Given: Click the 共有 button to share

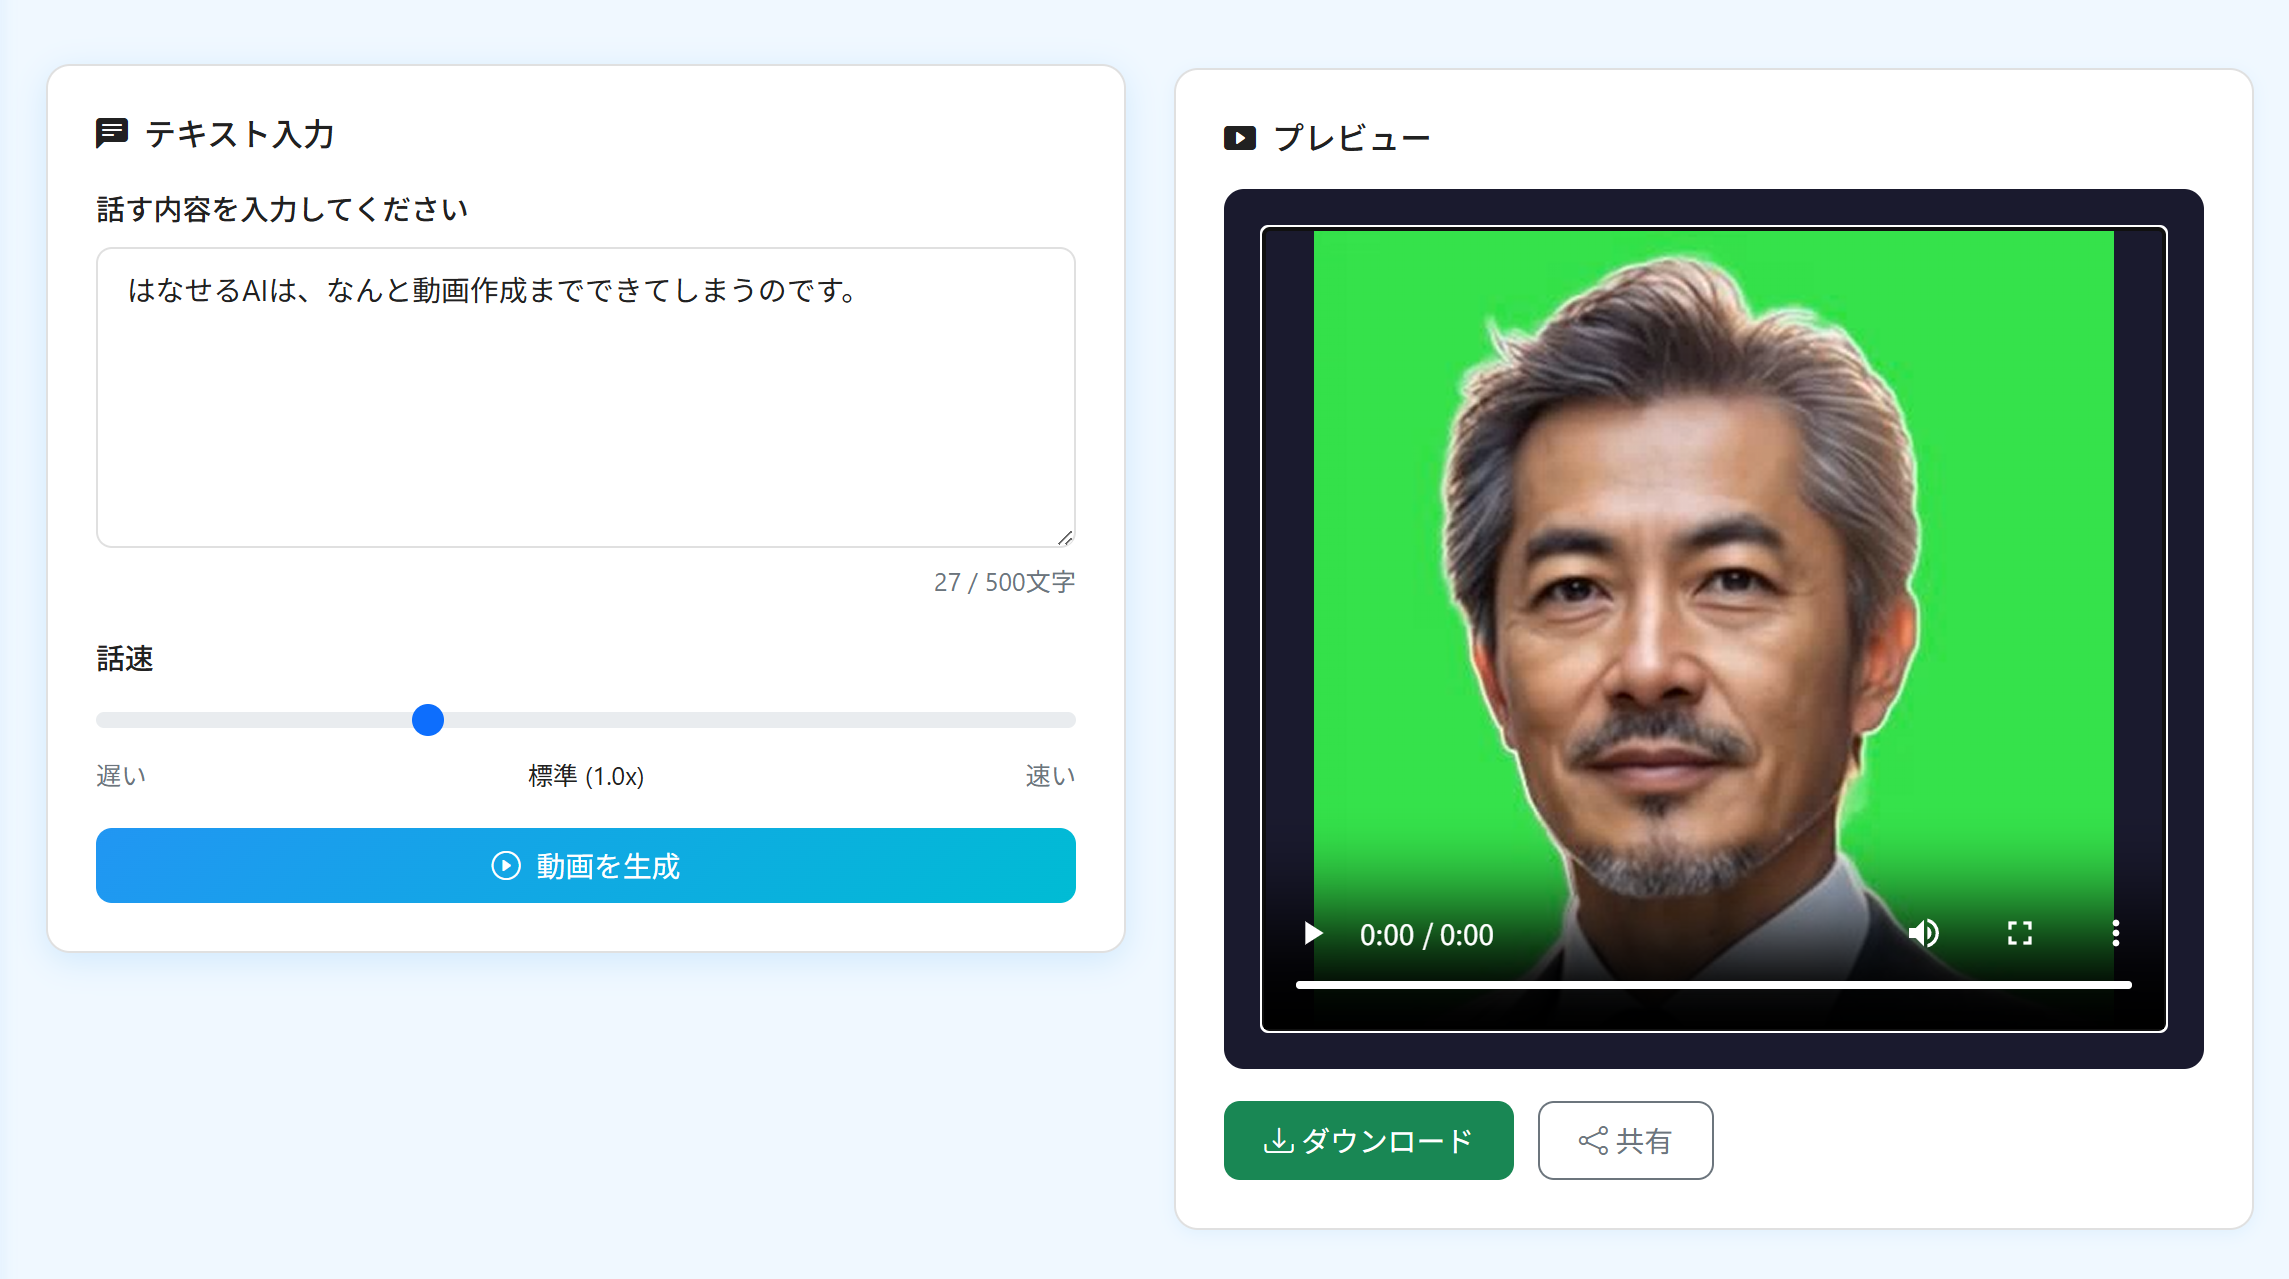Looking at the screenshot, I should pyautogui.click(x=1625, y=1141).
